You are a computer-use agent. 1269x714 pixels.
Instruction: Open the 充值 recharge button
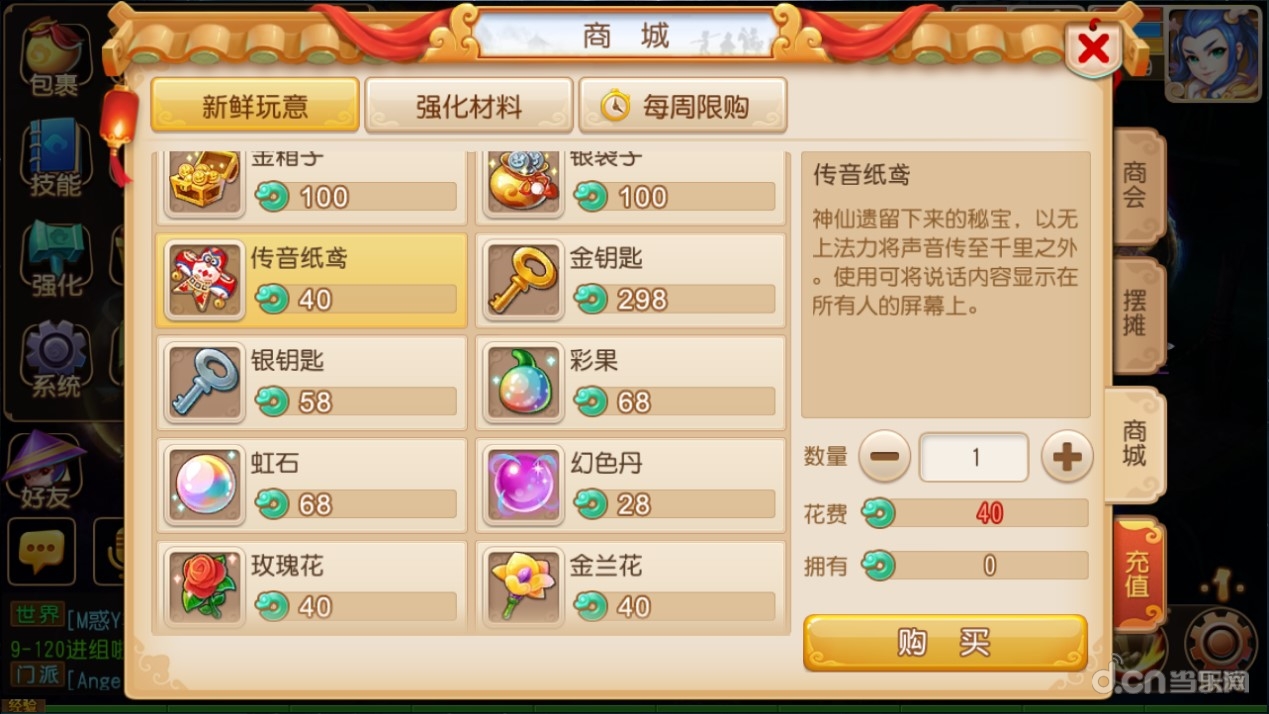pos(1138,574)
